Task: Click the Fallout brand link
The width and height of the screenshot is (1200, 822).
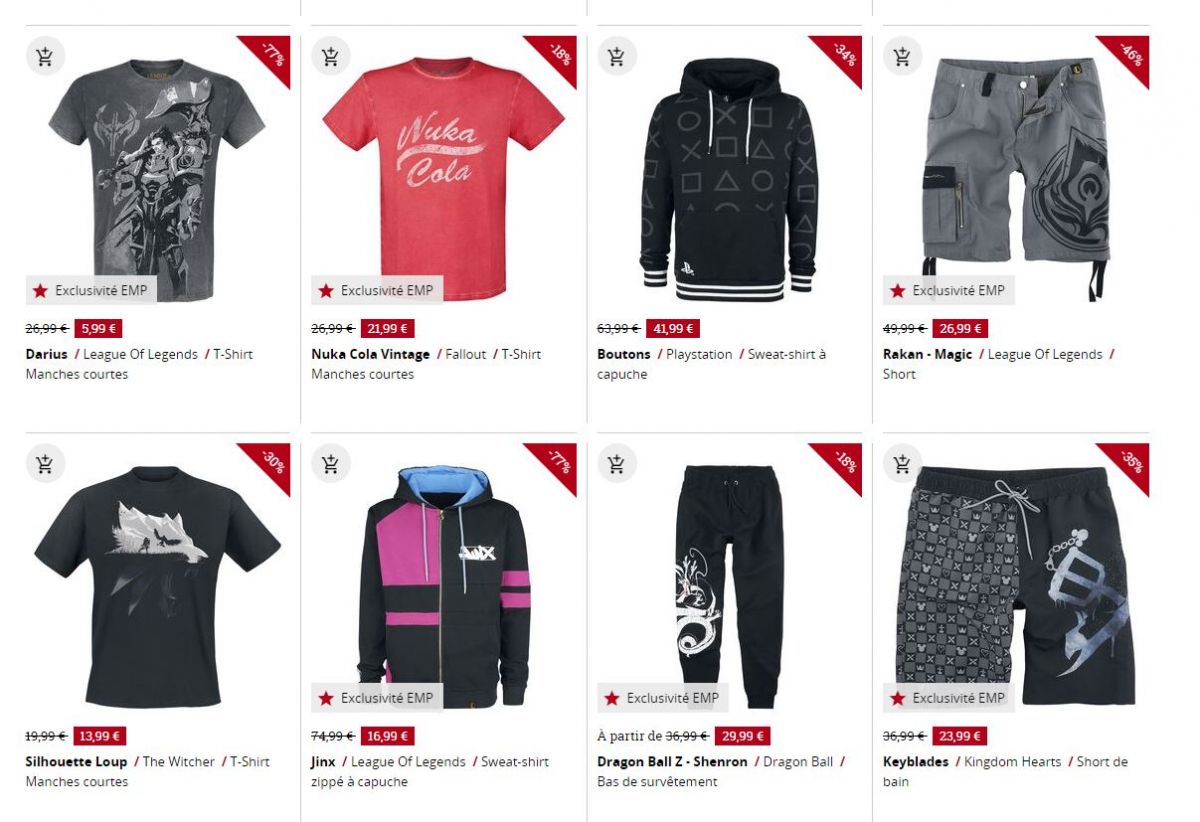Action: (x=466, y=354)
